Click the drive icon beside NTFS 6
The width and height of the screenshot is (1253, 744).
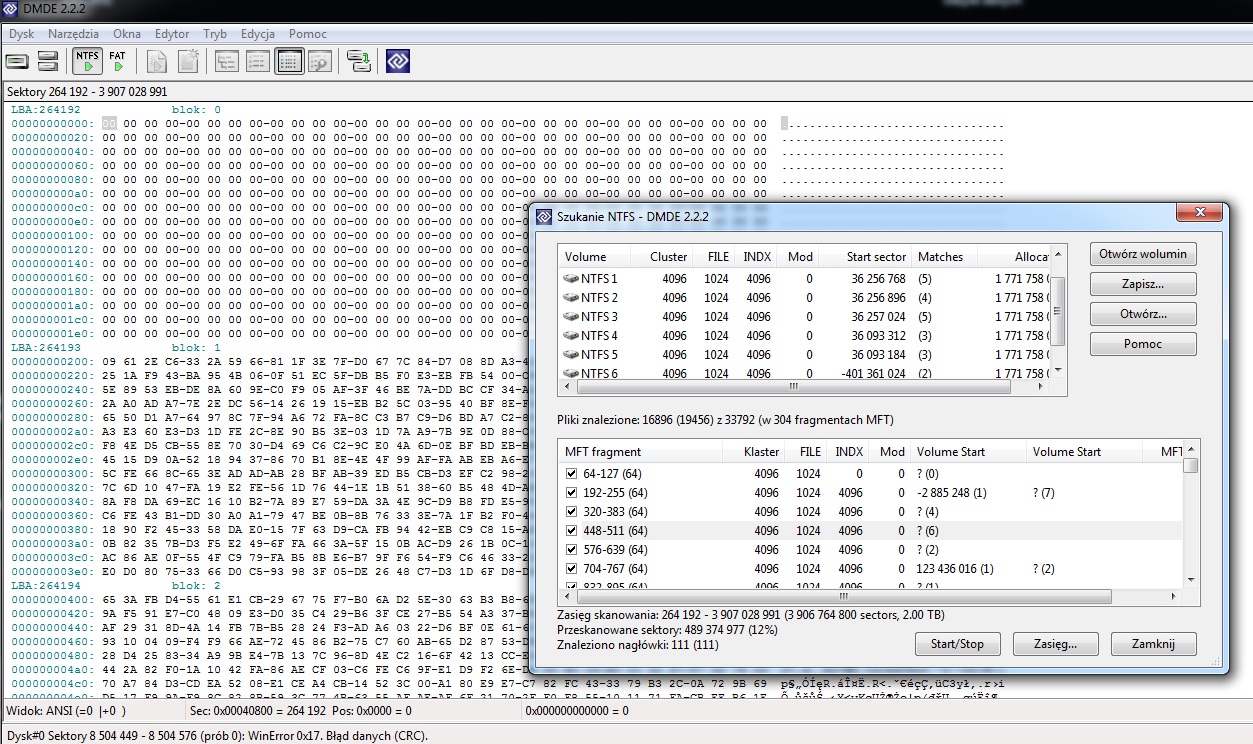pos(571,374)
